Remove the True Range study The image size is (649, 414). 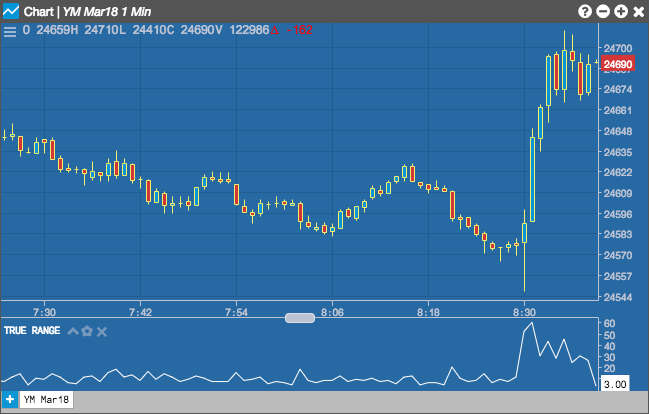[x=102, y=331]
